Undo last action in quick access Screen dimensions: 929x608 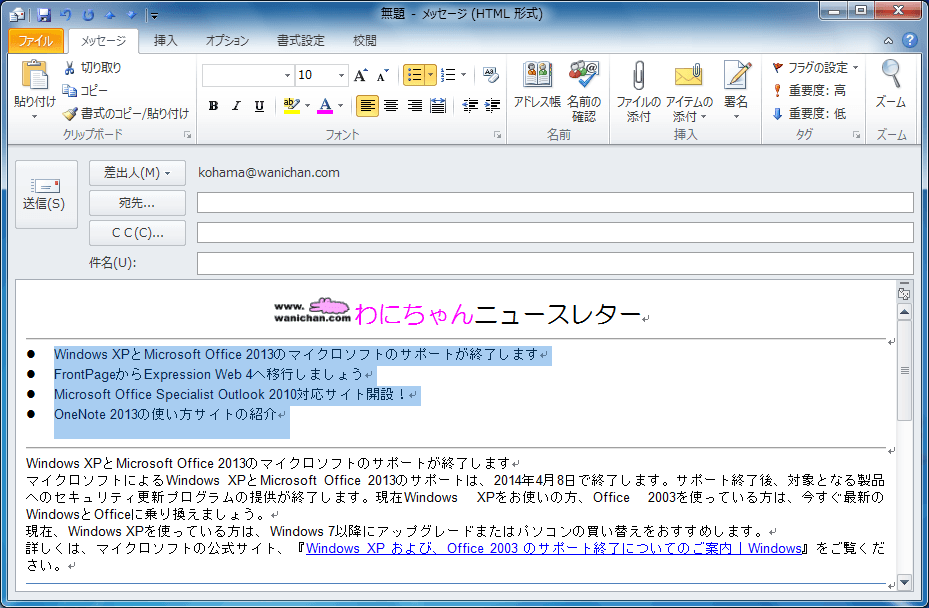tap(66, 14)
